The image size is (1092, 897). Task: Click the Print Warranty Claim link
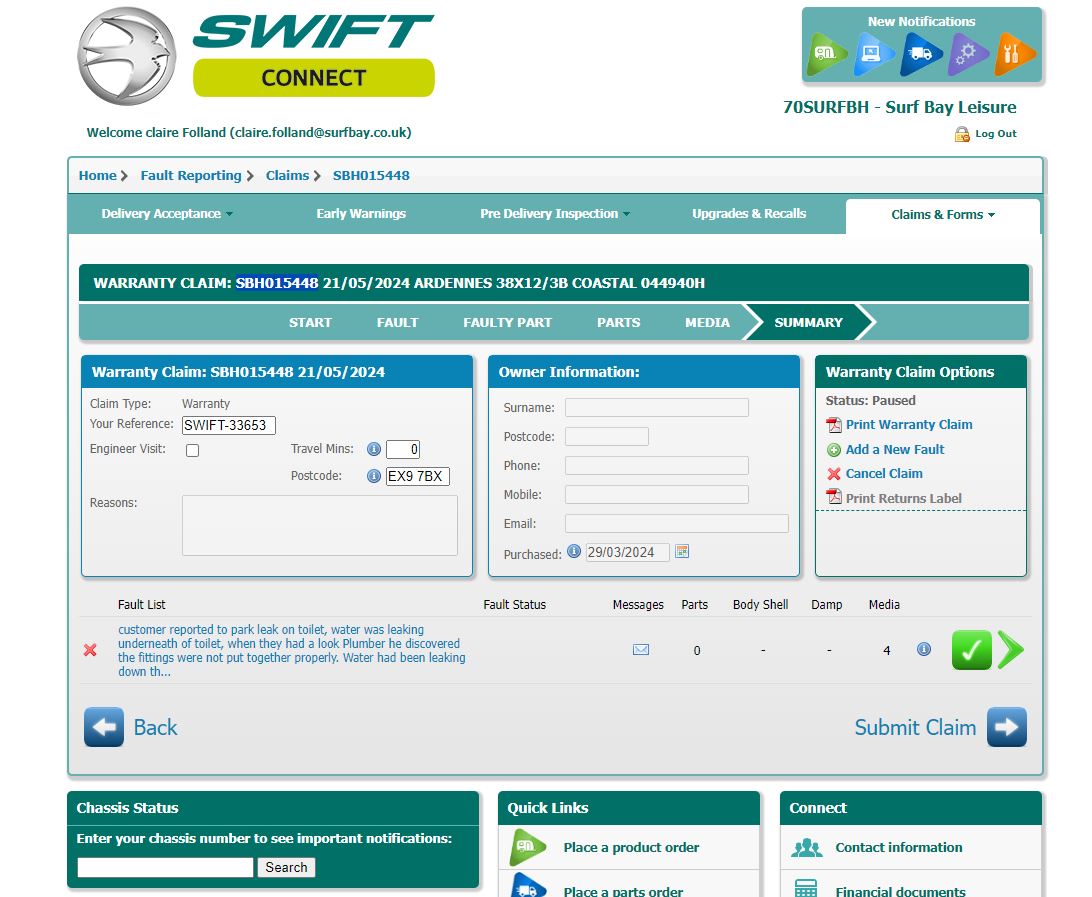[909, 425]
